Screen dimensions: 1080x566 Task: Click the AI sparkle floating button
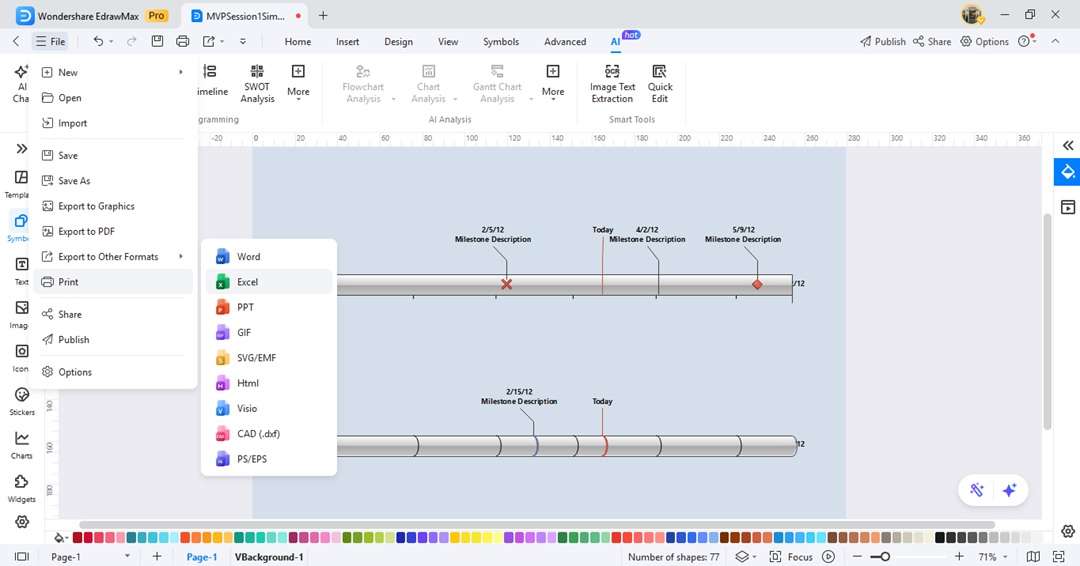(1010, 490)
